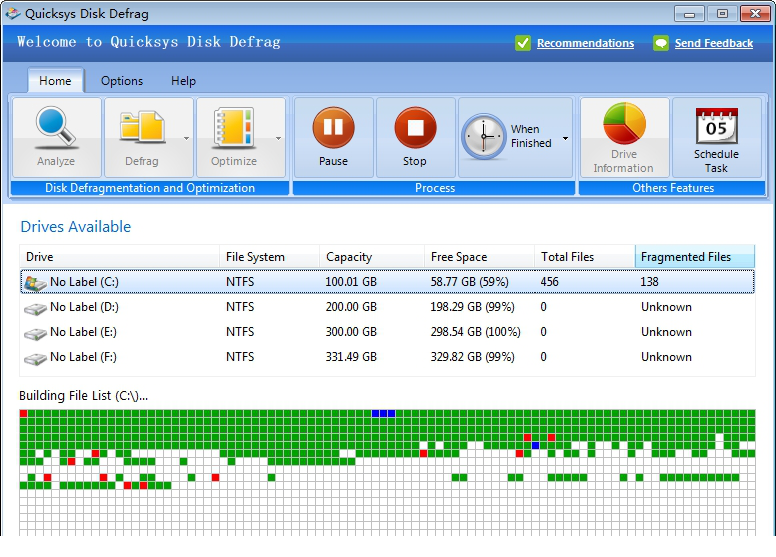This screenshot has width=776, height=557.
Task: Click the Quicksys app icon in title bar
Action: click(x=13, y=14)
